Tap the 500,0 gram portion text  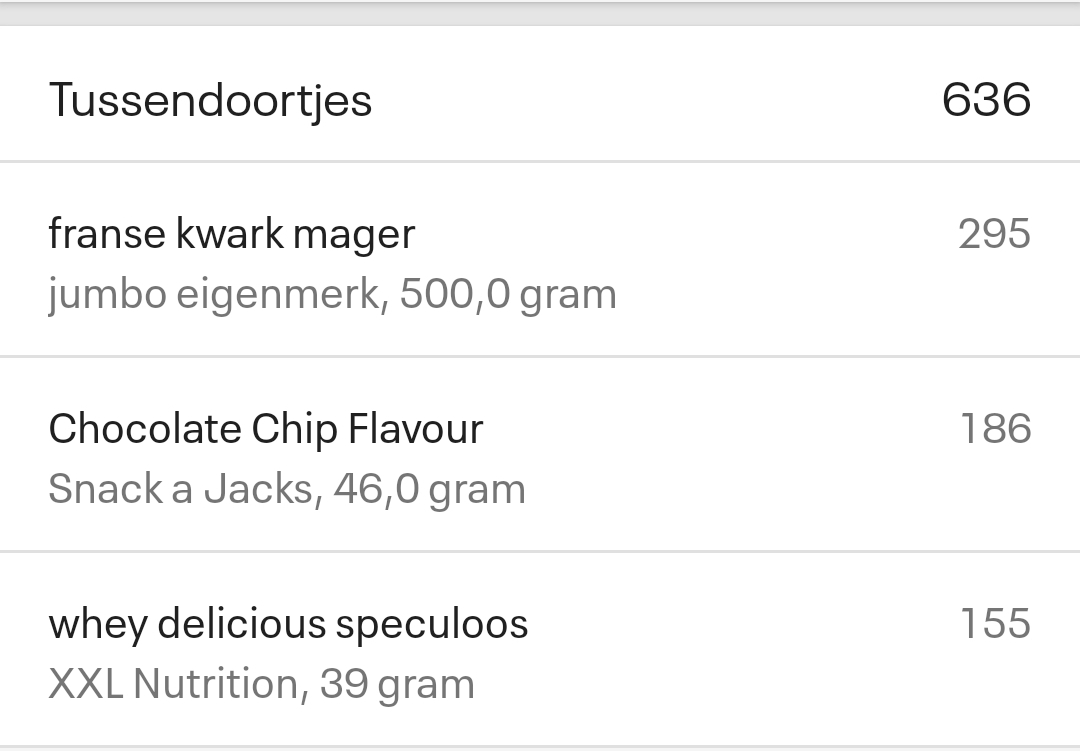pyautogui.click(x=507, y=294)
